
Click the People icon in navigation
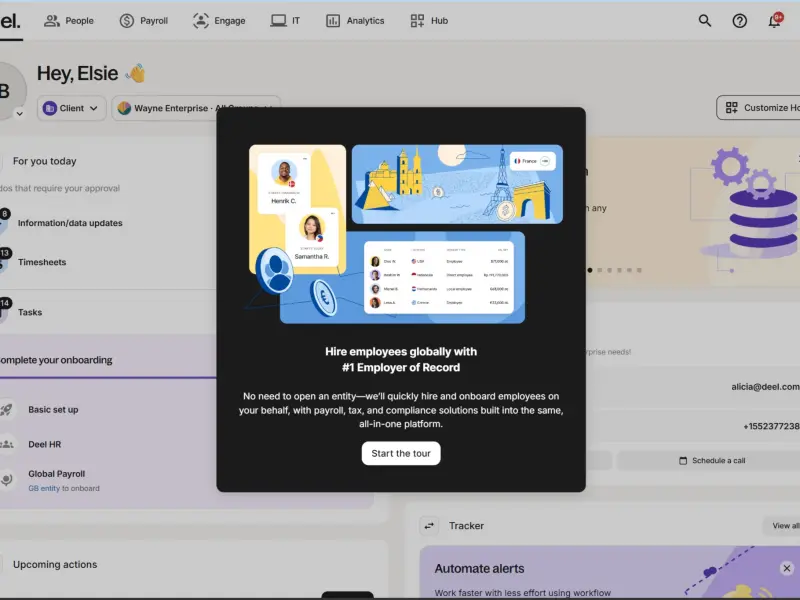click(x=52, y=21)
